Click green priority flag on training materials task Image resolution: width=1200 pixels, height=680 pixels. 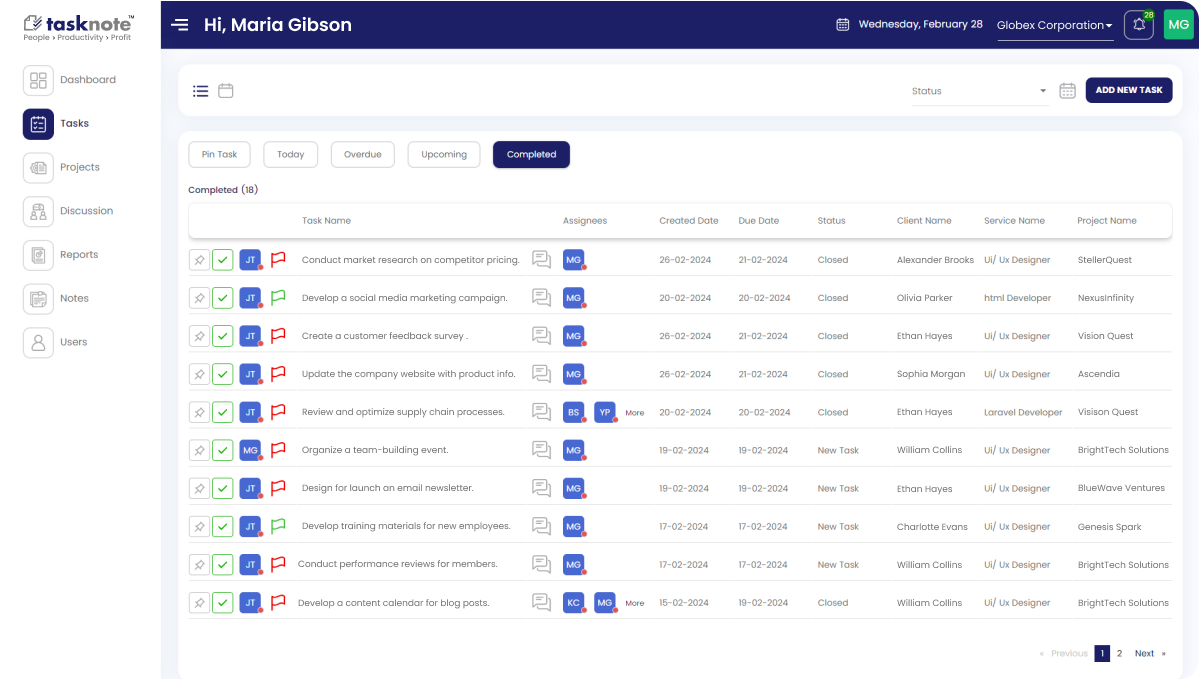point(278,526)
